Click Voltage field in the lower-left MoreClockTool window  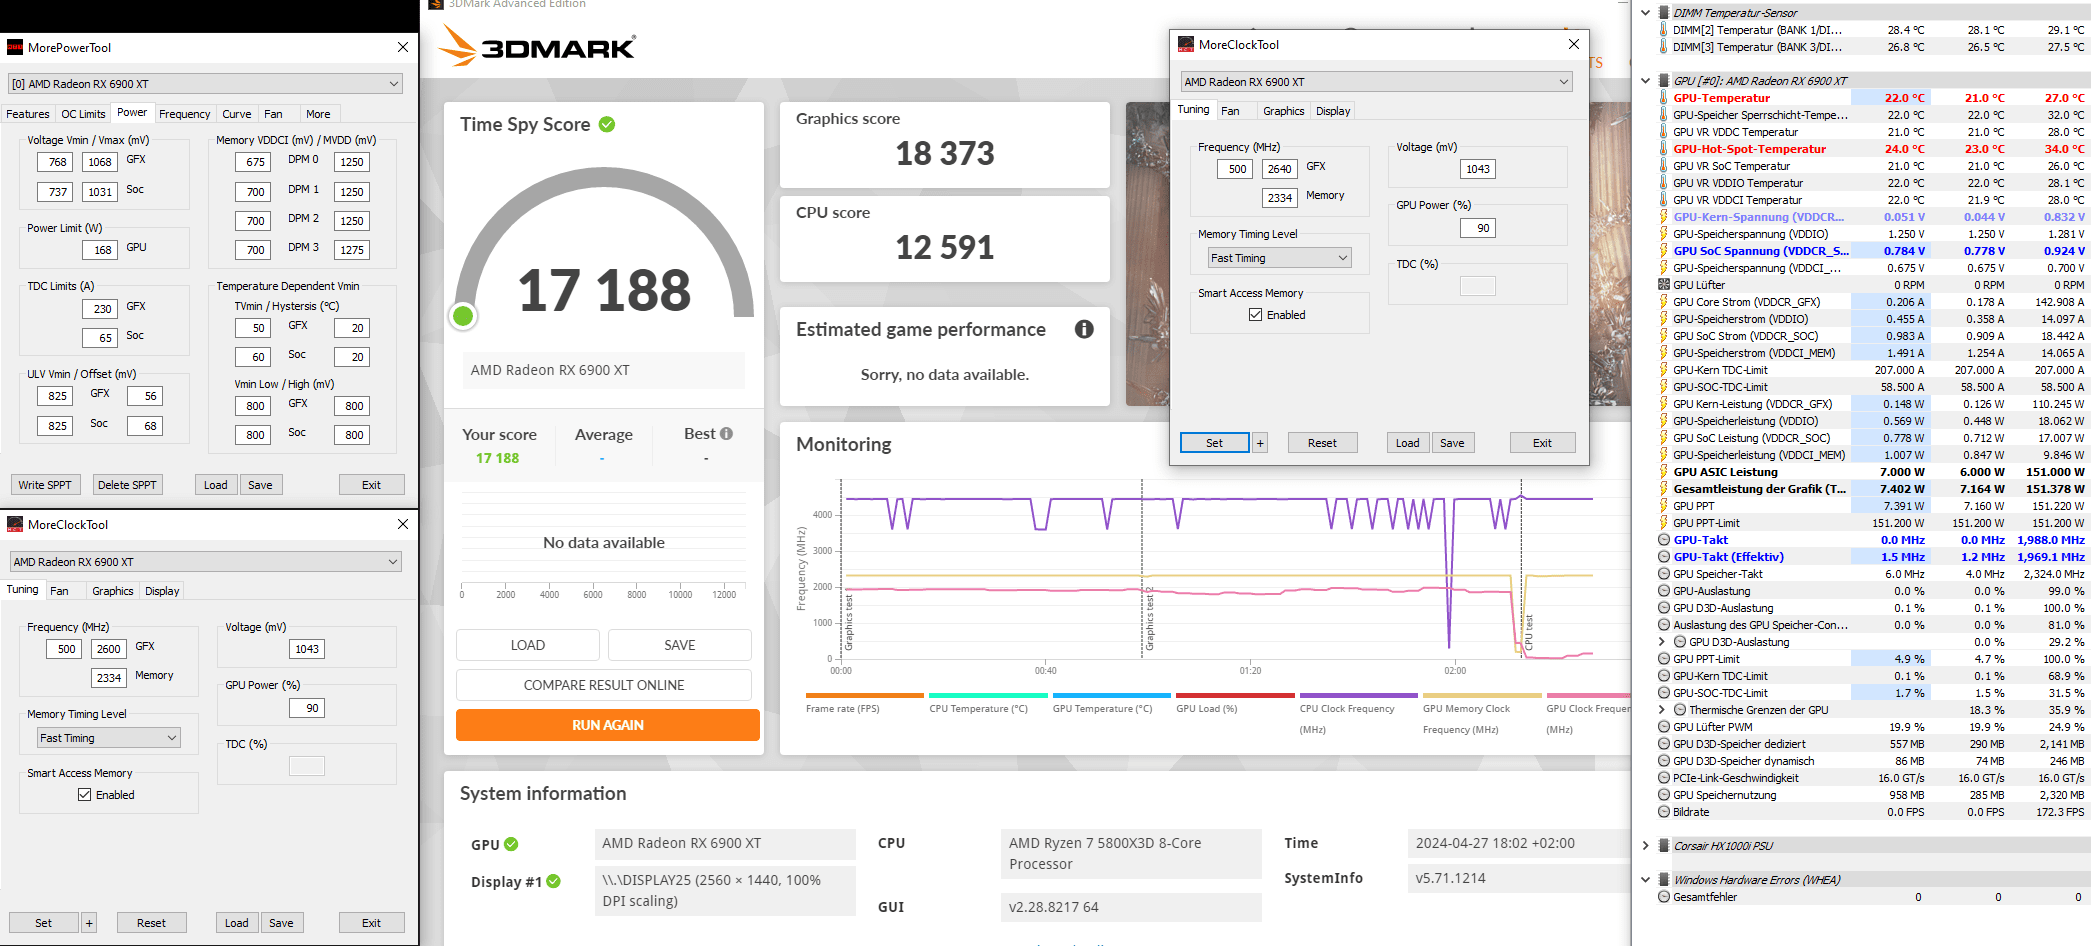[x=307, y=649]
